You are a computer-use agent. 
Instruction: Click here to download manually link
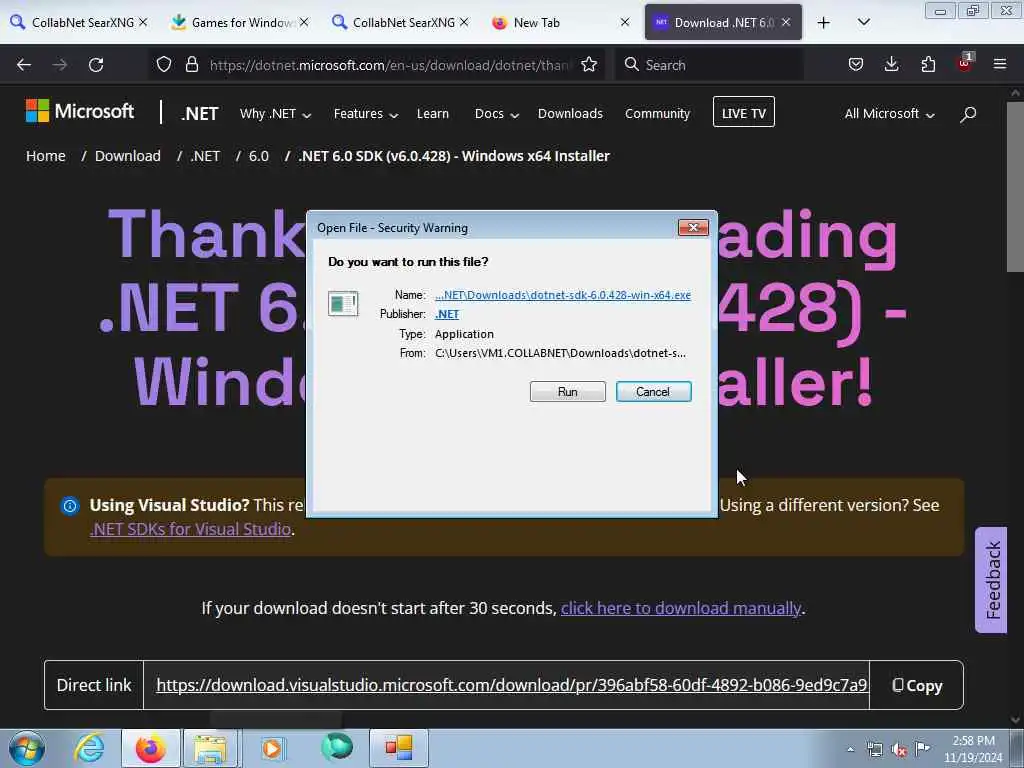pyautogui.click(x=680, y=608)
